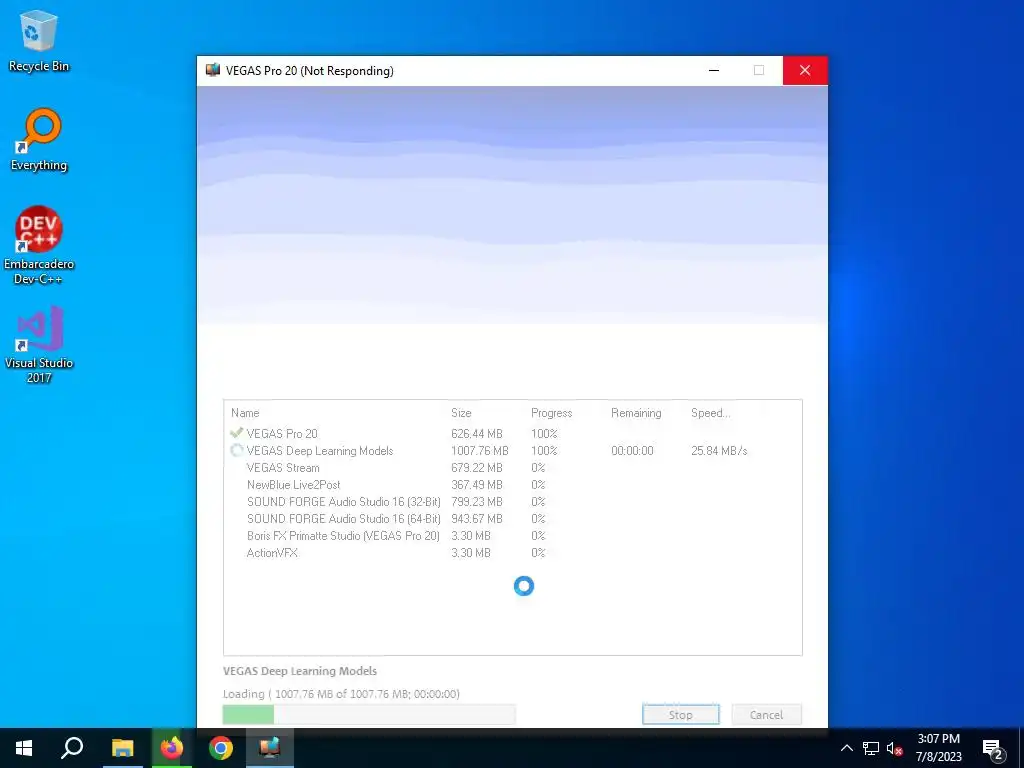1024x768 pixels.
Task: Click the VEGAS Deep Learning Models heading below list
Action: (300, 671)
